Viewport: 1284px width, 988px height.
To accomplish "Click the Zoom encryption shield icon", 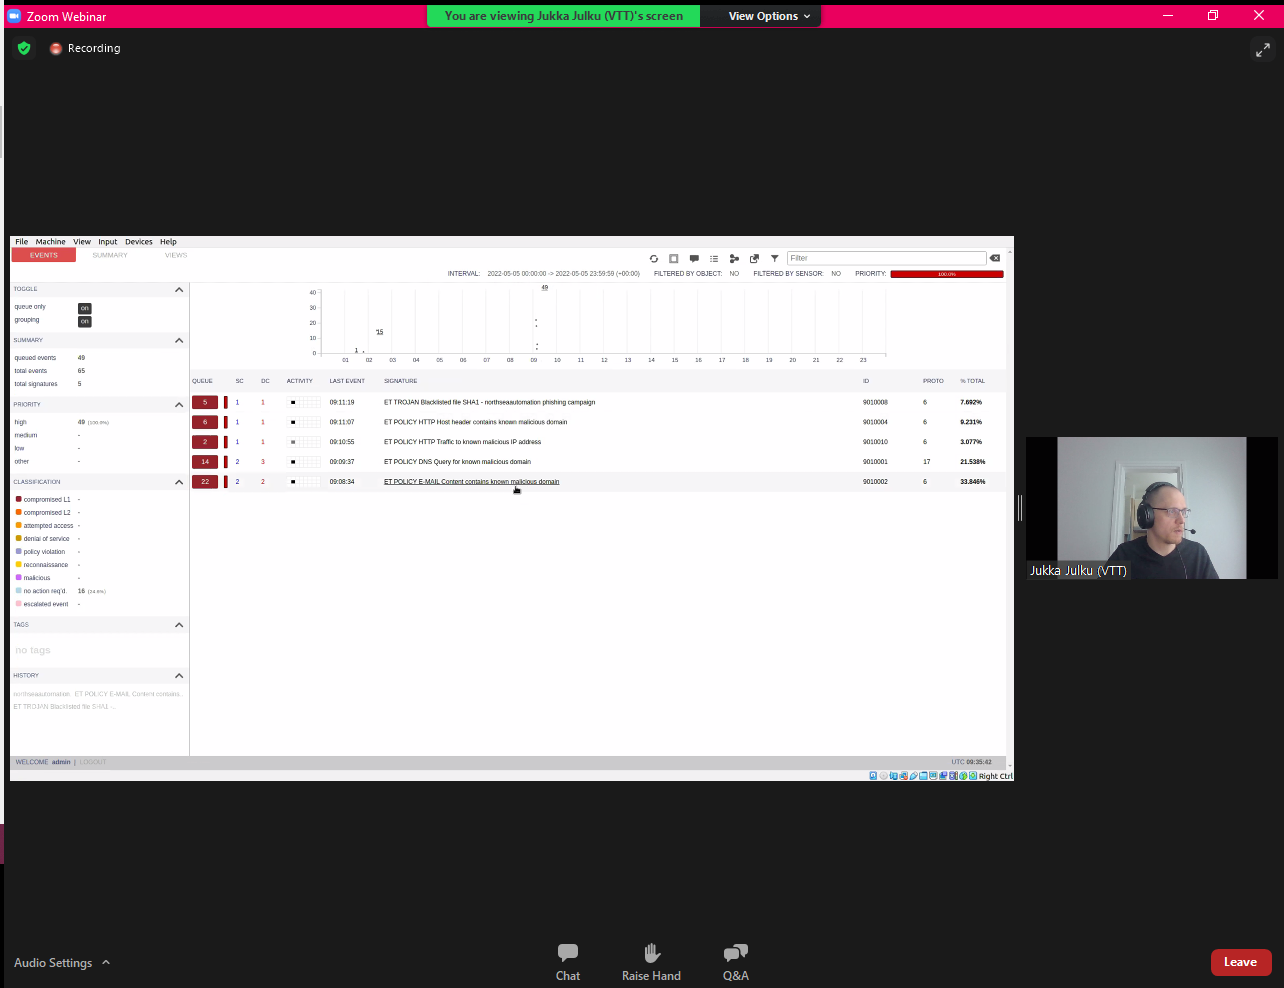I will tap(24, 48).
